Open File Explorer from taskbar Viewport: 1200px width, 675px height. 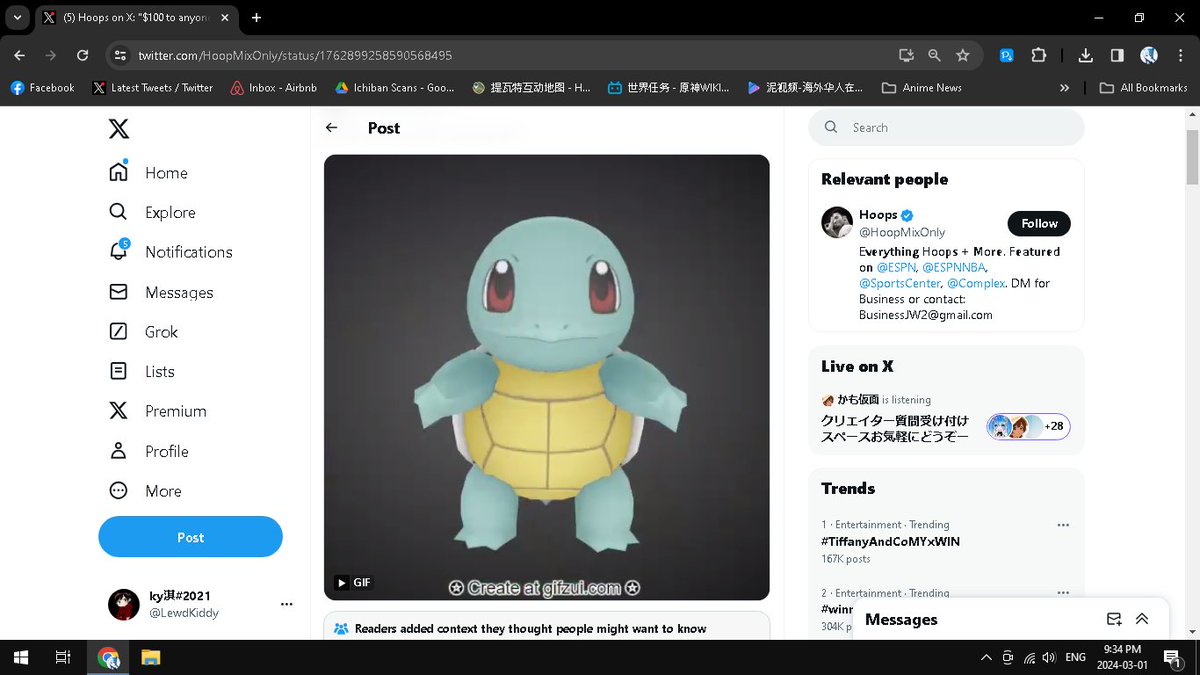(x=150, y=657)
